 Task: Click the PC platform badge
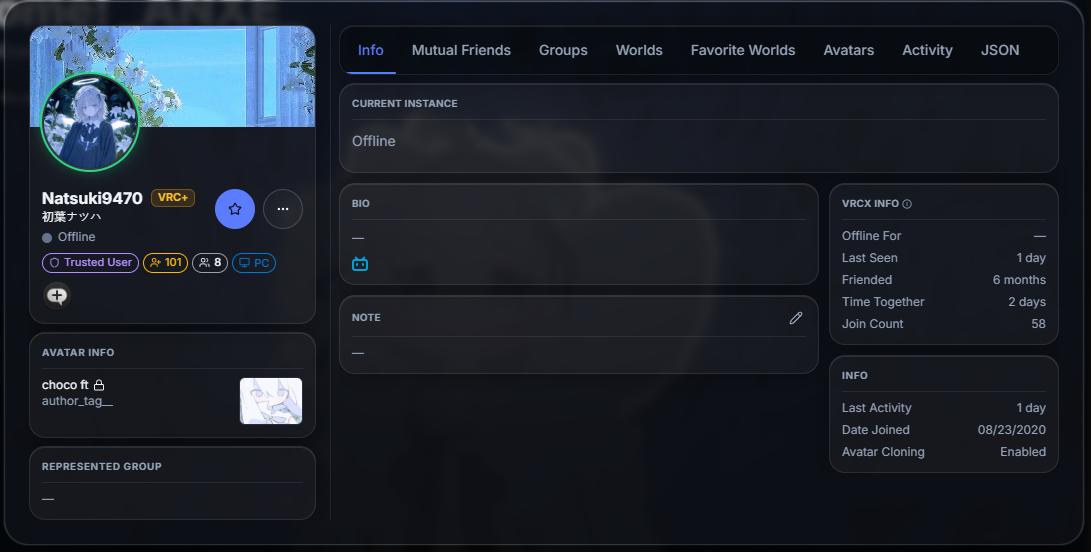[x=254, y=262]
